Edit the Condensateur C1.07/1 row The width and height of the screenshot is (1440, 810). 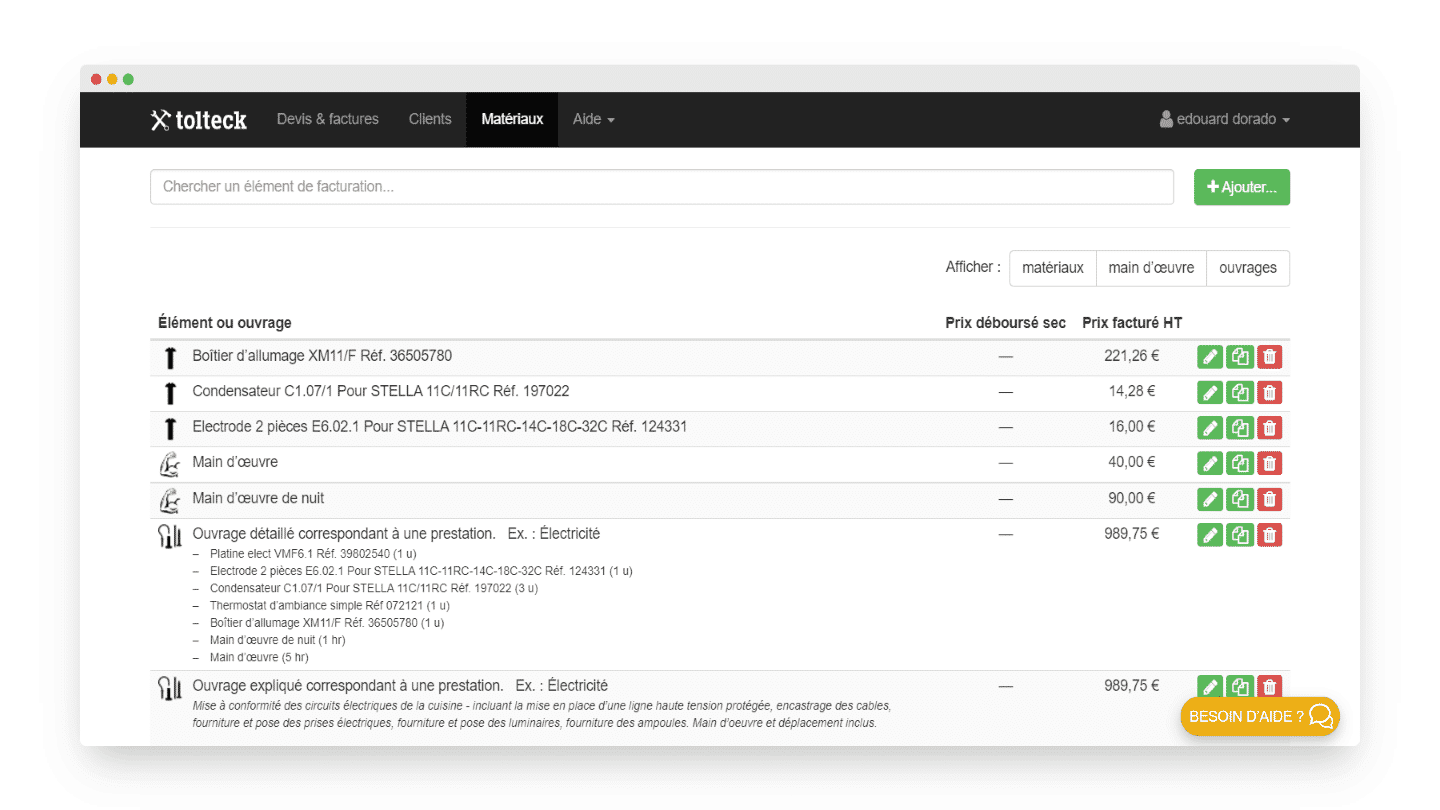click(x=1210, y=392)
